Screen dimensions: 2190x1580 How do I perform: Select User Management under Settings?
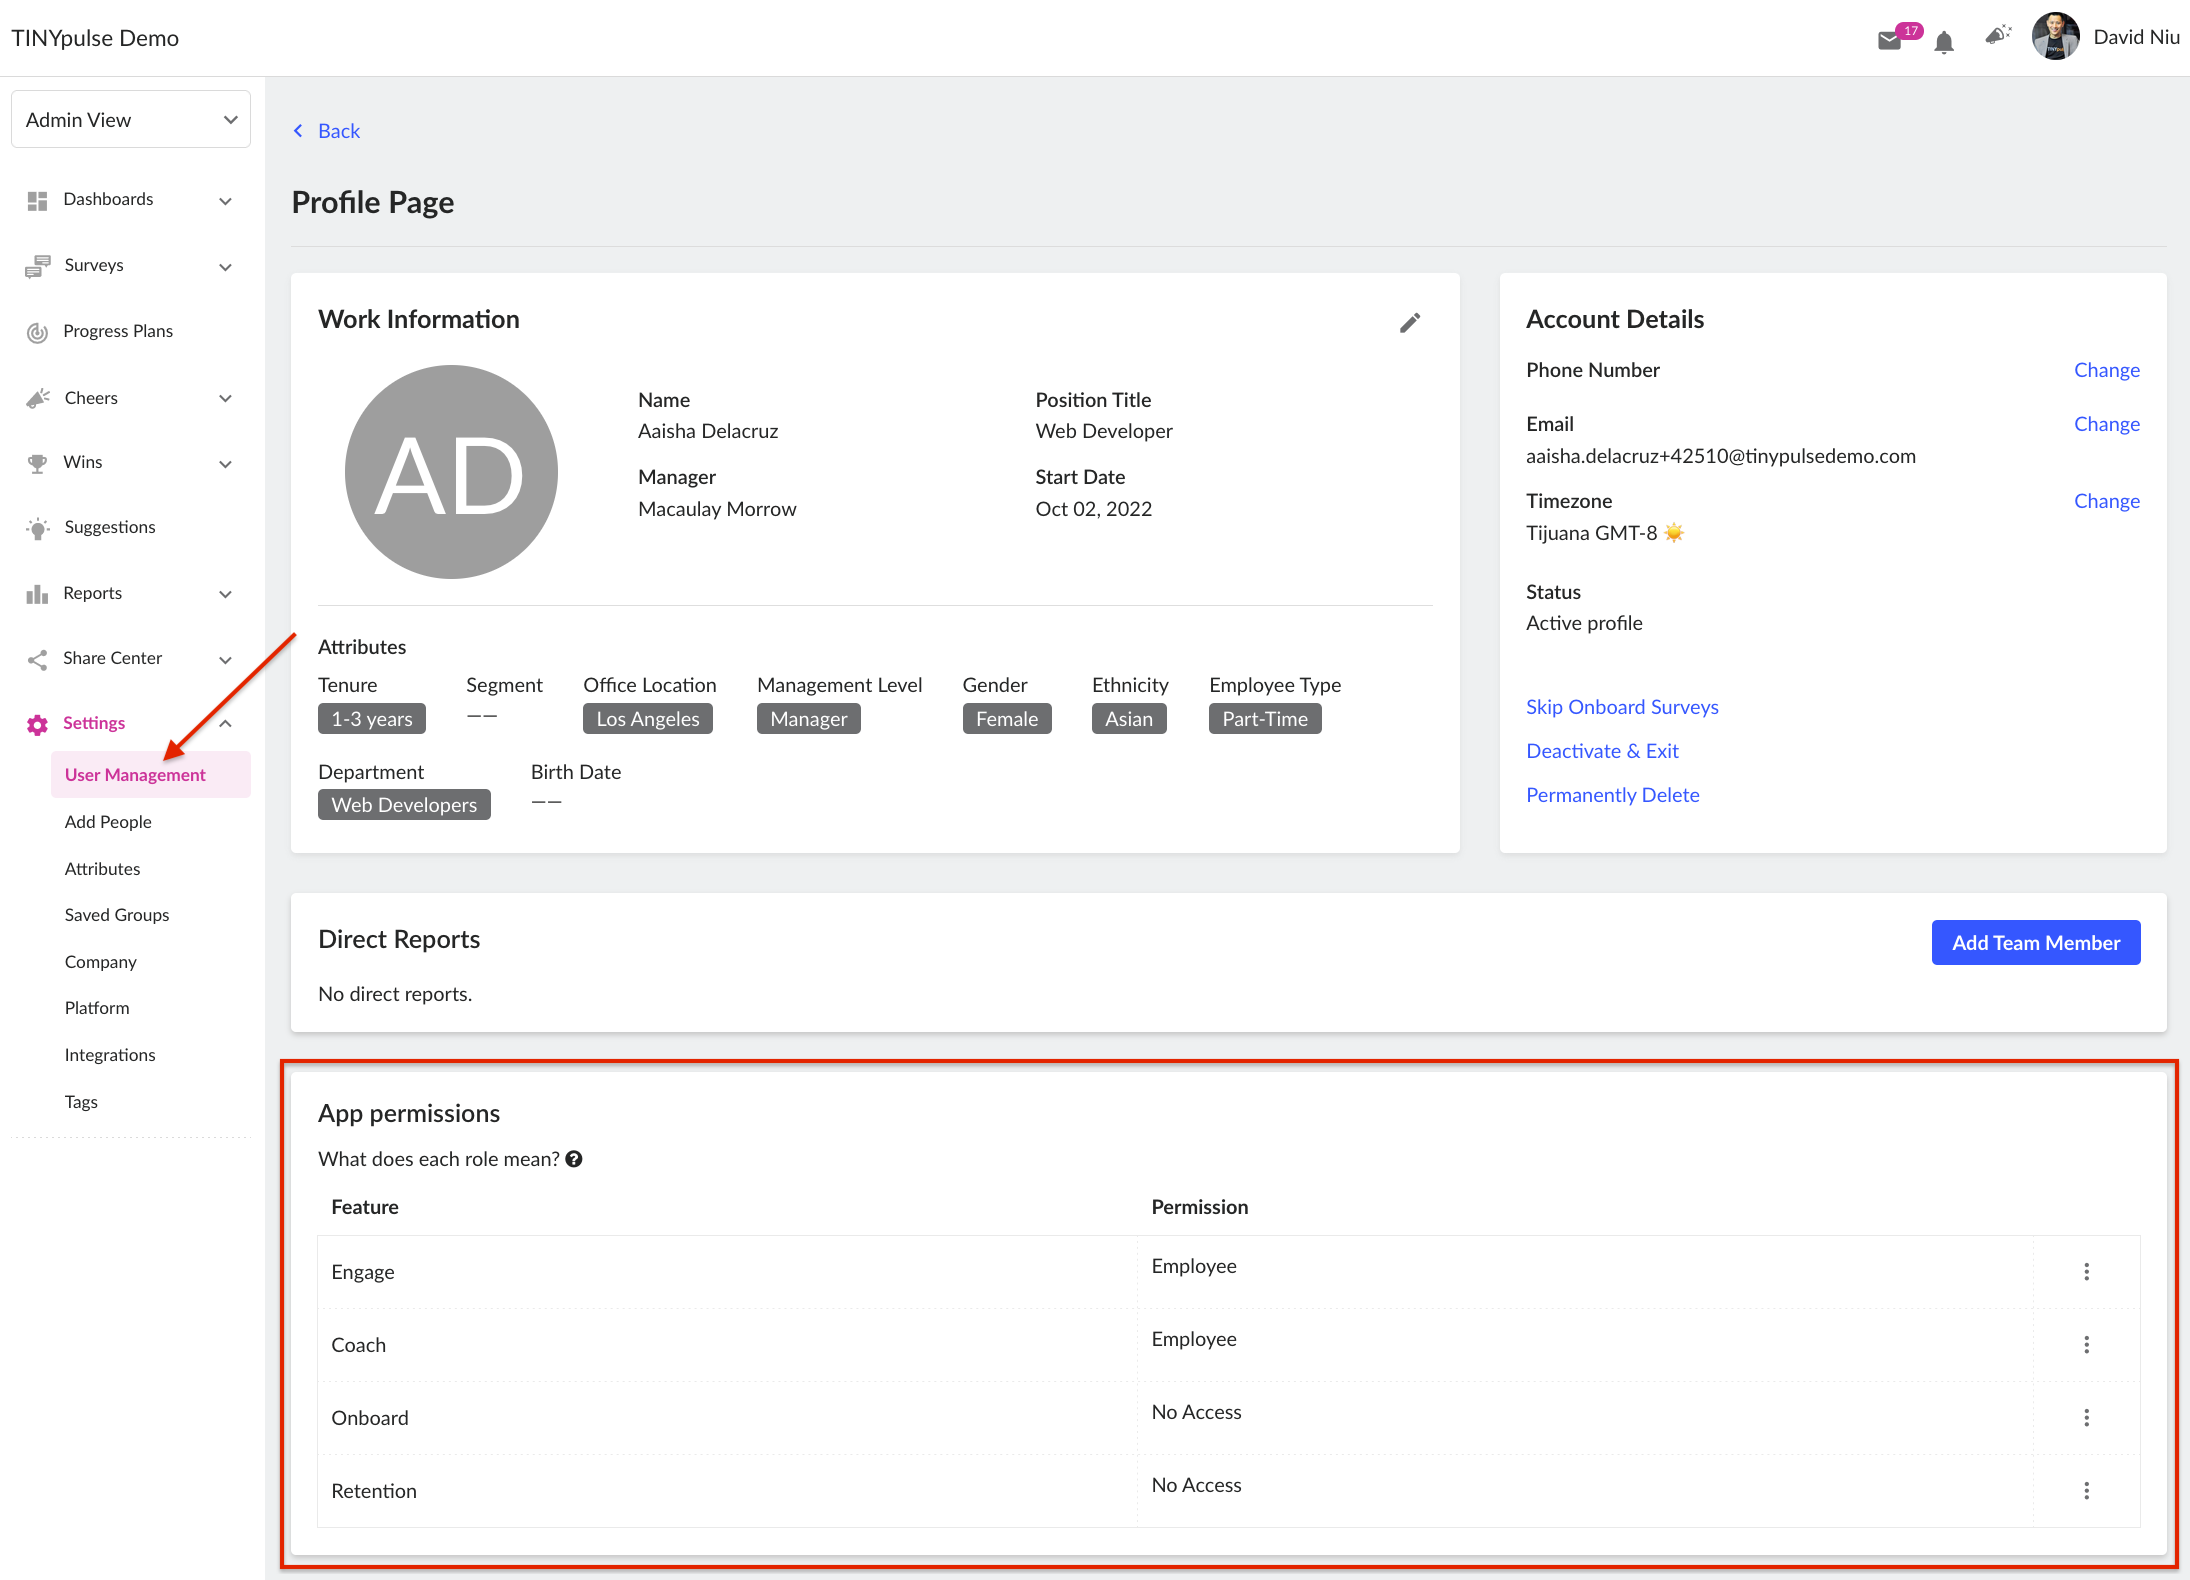point(150,775)
